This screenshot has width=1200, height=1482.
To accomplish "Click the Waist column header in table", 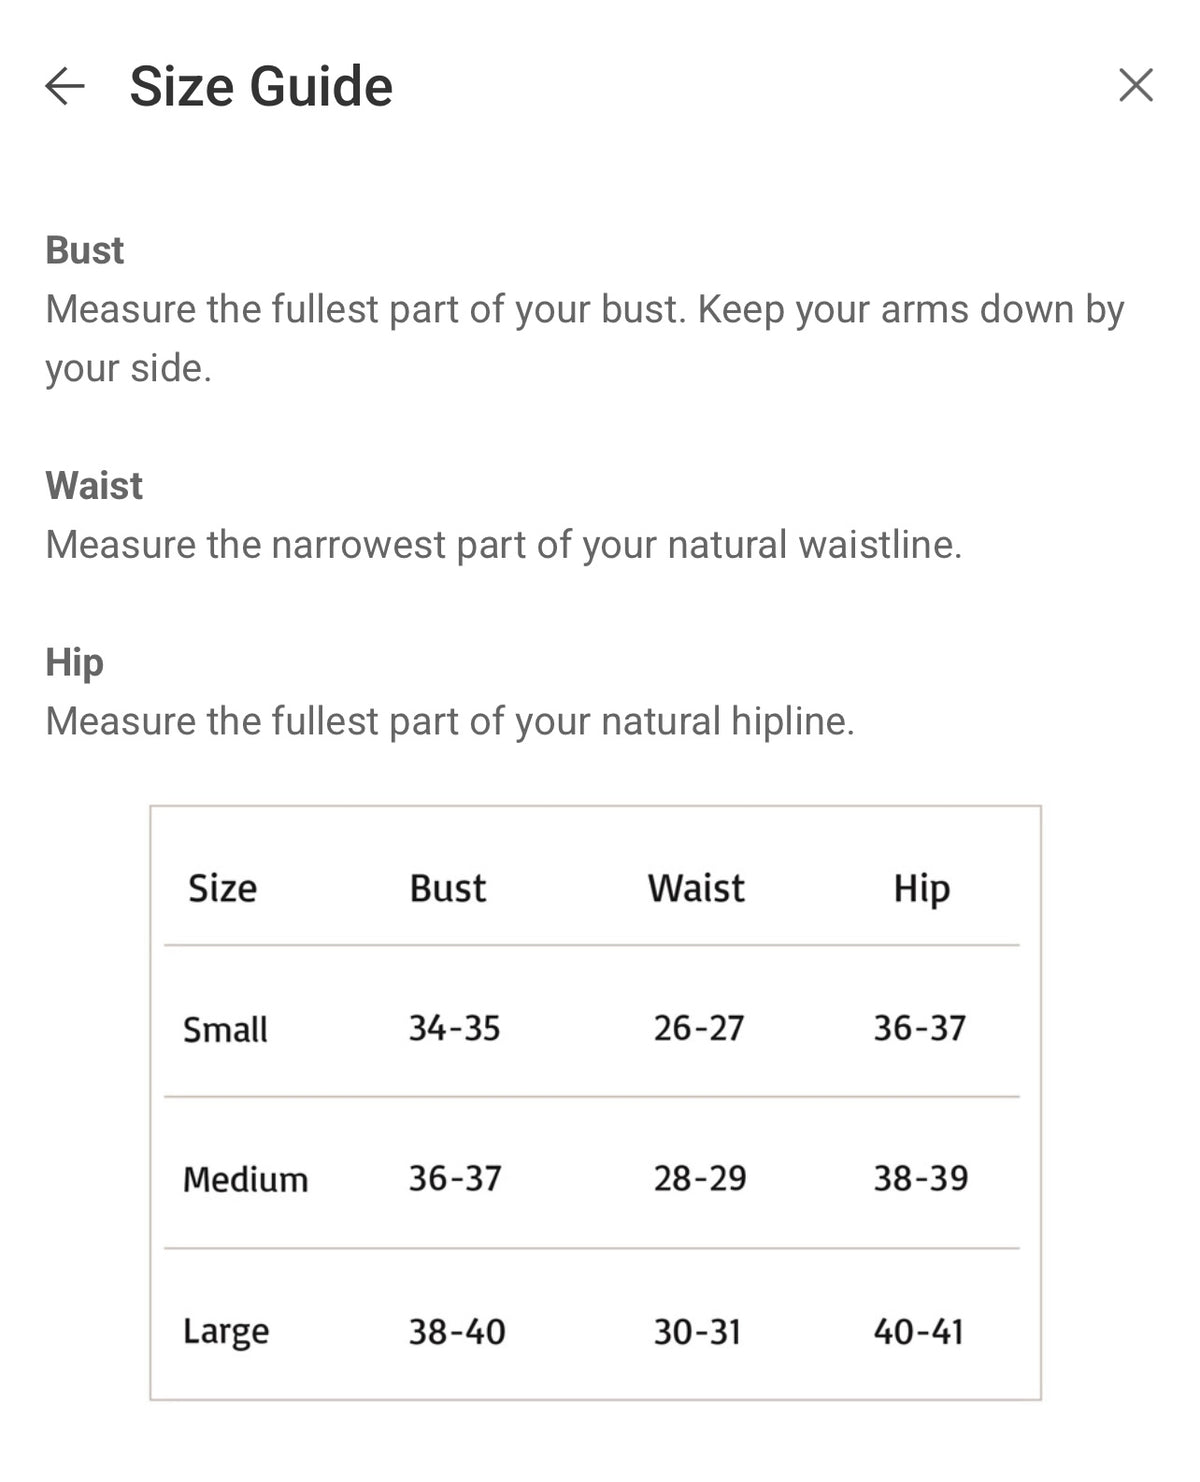I will 696,888.
